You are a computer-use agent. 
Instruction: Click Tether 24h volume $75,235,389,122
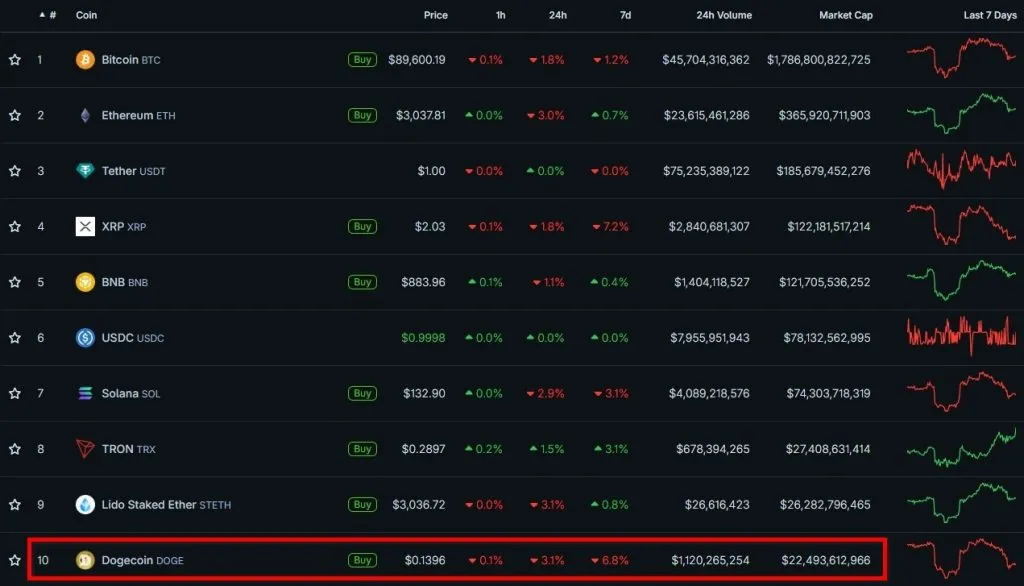[706, 171]
